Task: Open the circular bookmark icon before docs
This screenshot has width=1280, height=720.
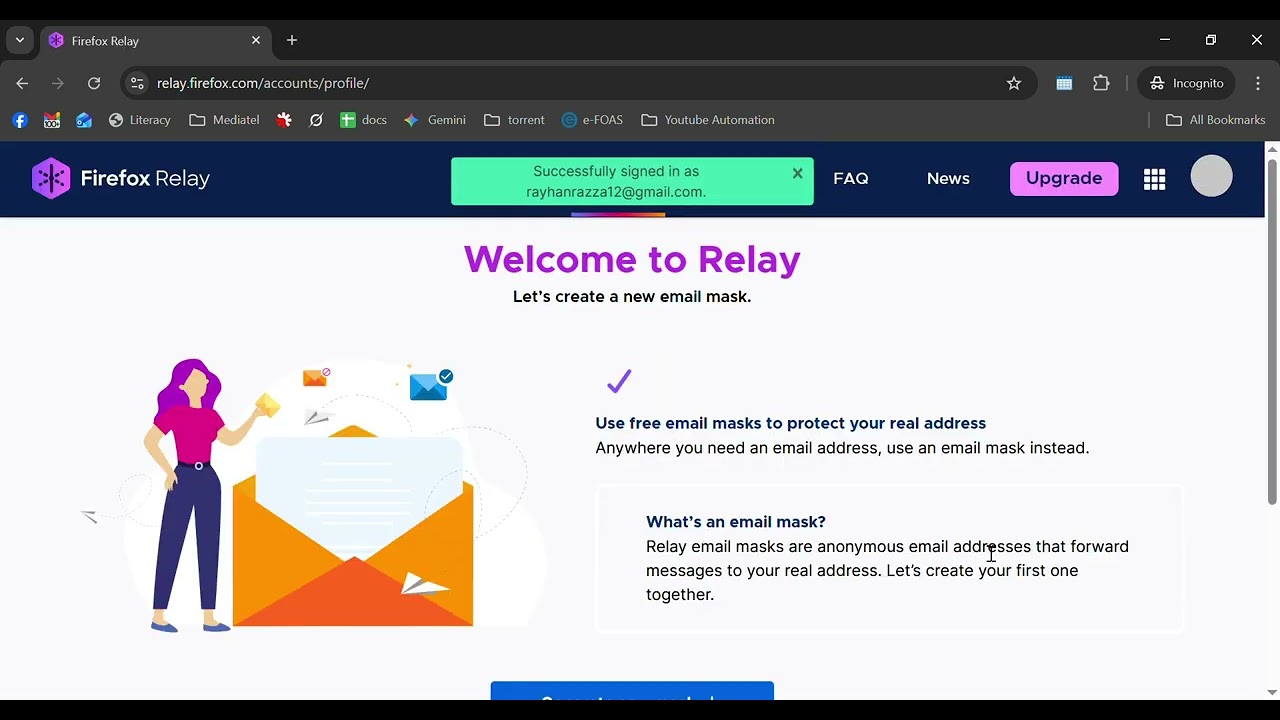Action: coord(316,120)
